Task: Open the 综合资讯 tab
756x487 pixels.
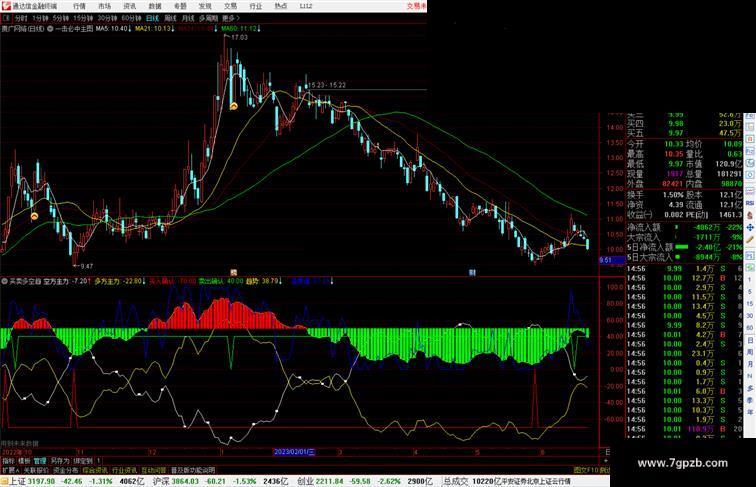Action: click(x=95, y=470)
